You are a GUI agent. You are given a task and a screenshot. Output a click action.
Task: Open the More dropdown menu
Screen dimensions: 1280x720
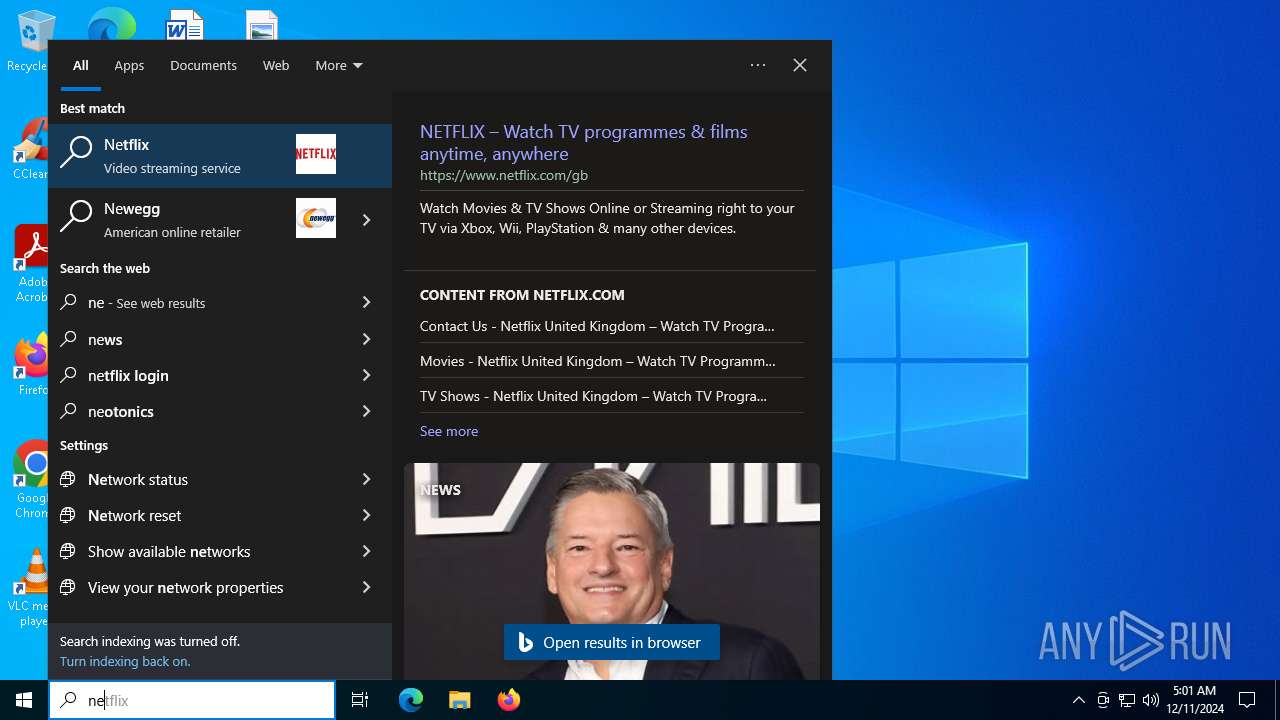click(339, 65)
